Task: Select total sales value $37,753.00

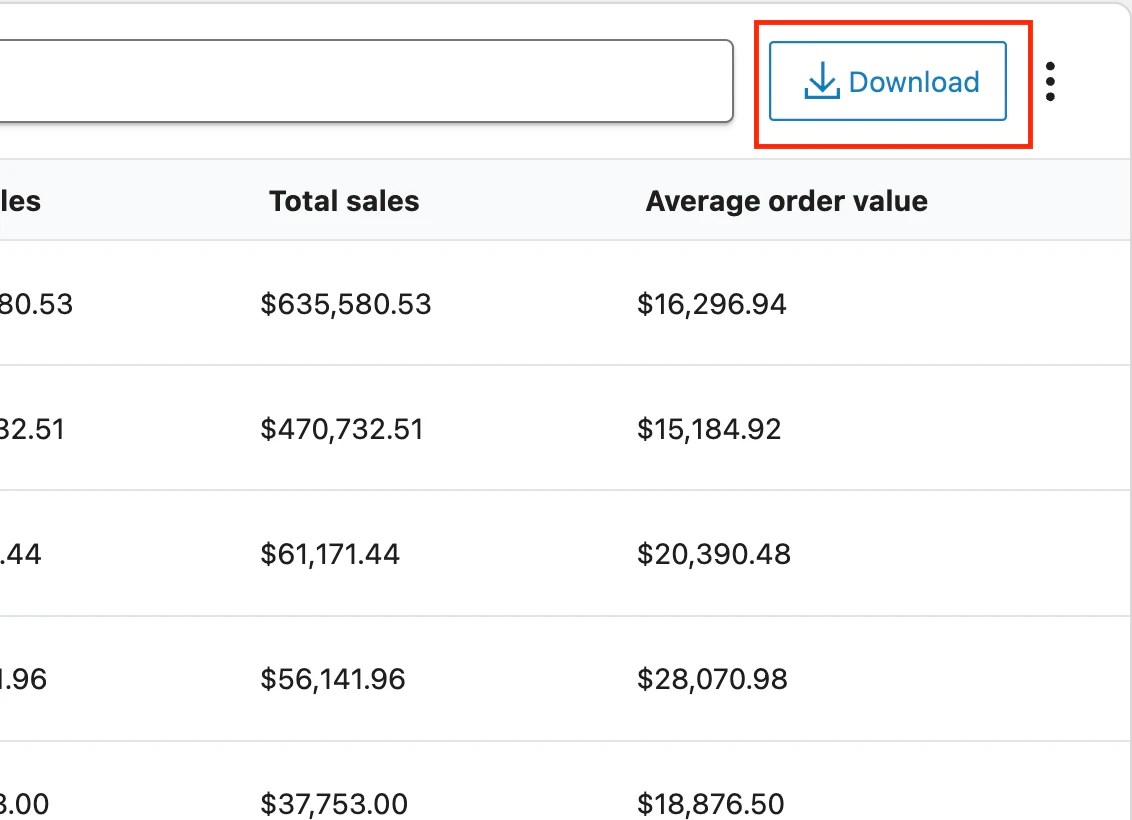Action: click(334, 803)
